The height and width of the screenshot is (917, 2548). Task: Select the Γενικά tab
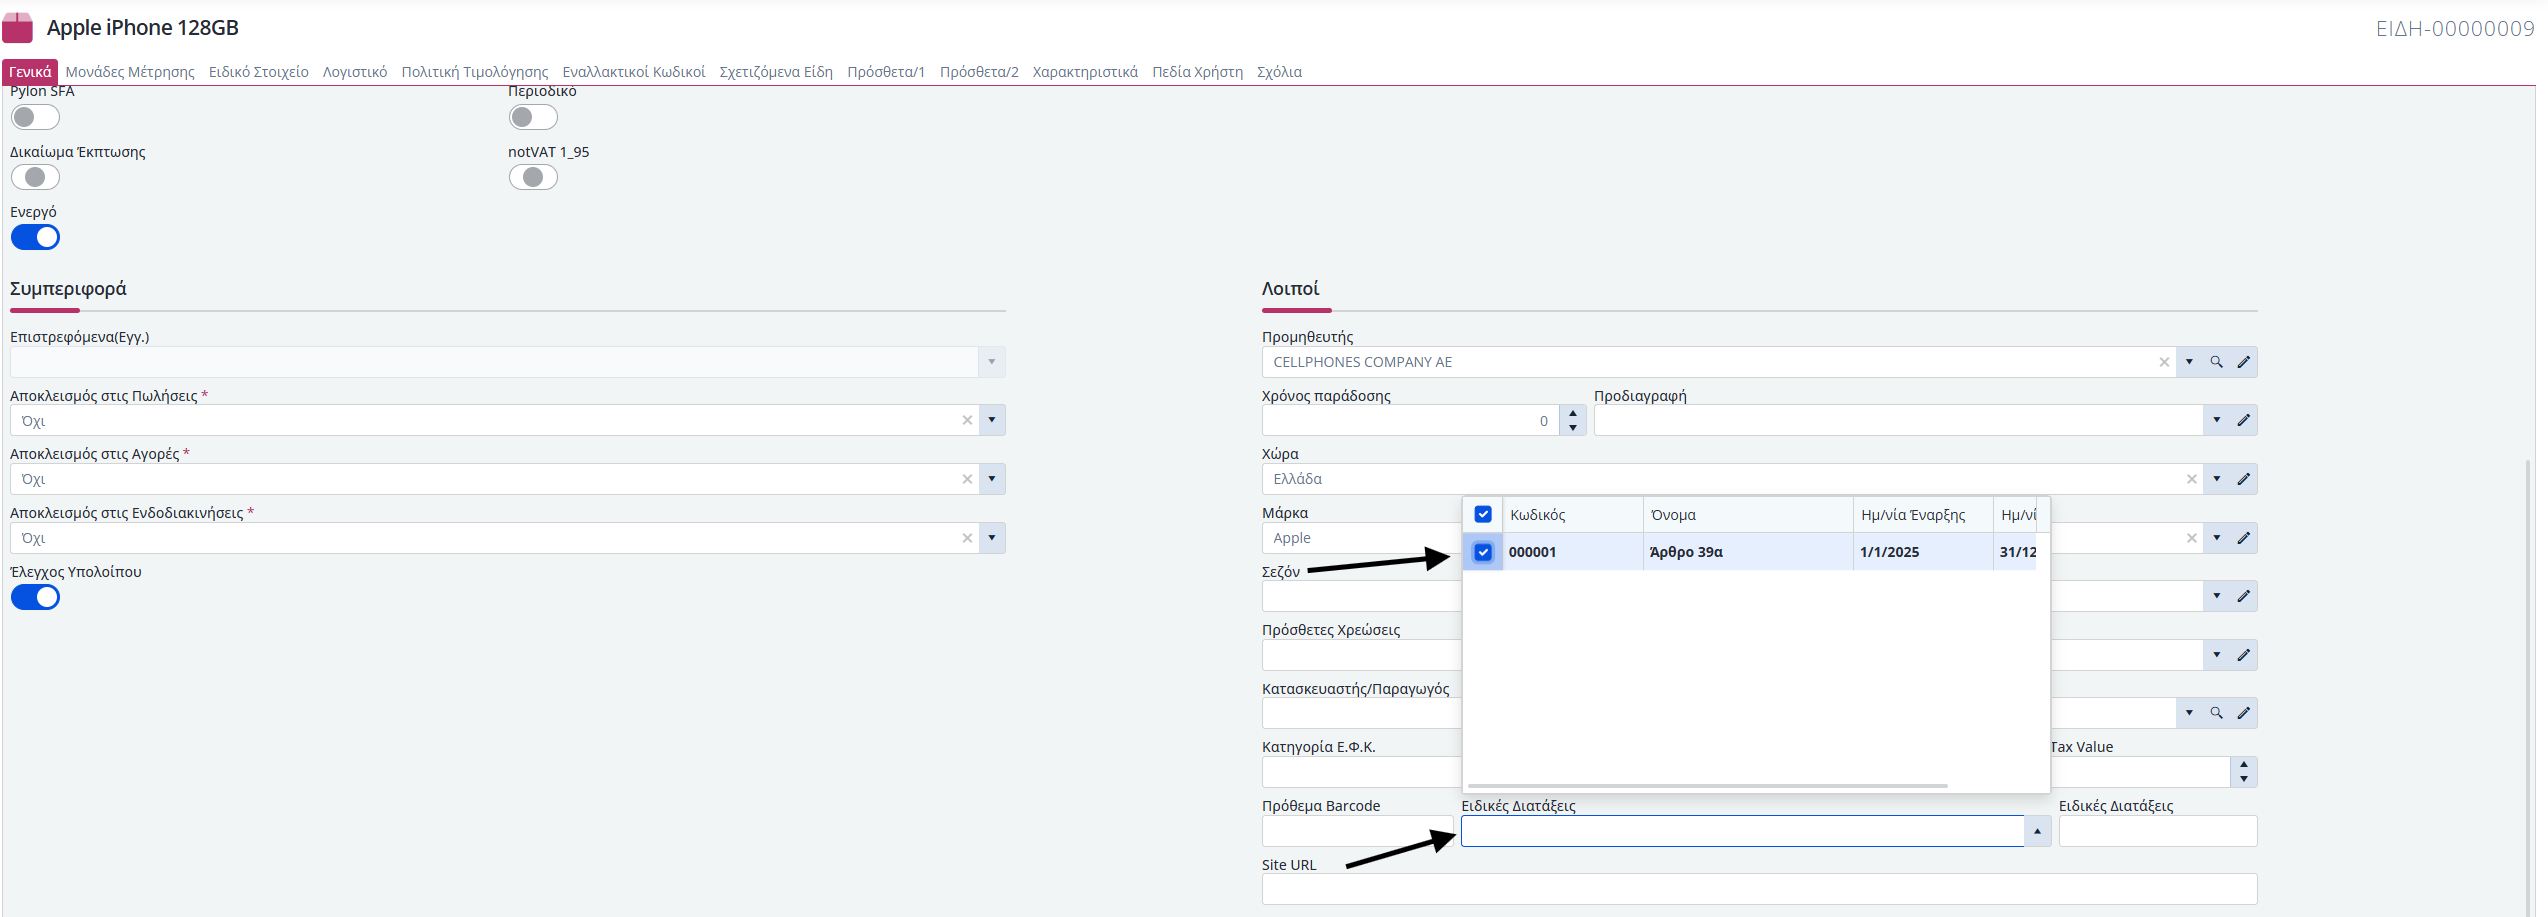30,72
